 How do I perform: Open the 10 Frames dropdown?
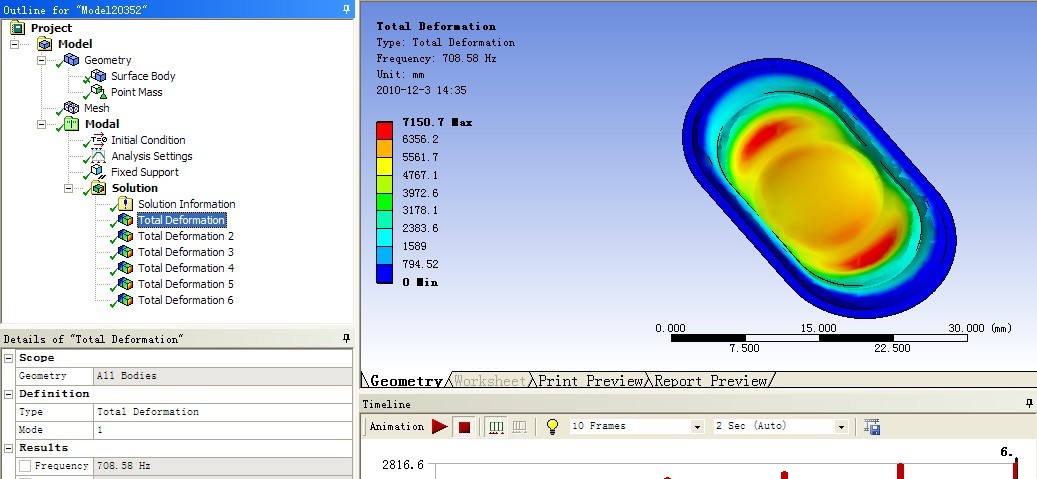pos(697,427)
